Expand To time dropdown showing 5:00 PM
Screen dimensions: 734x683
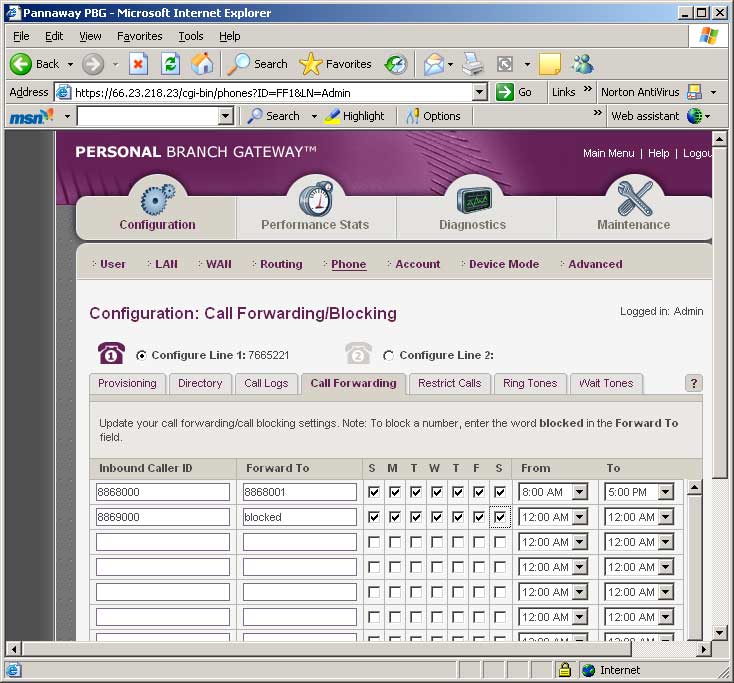coord(665,492)
